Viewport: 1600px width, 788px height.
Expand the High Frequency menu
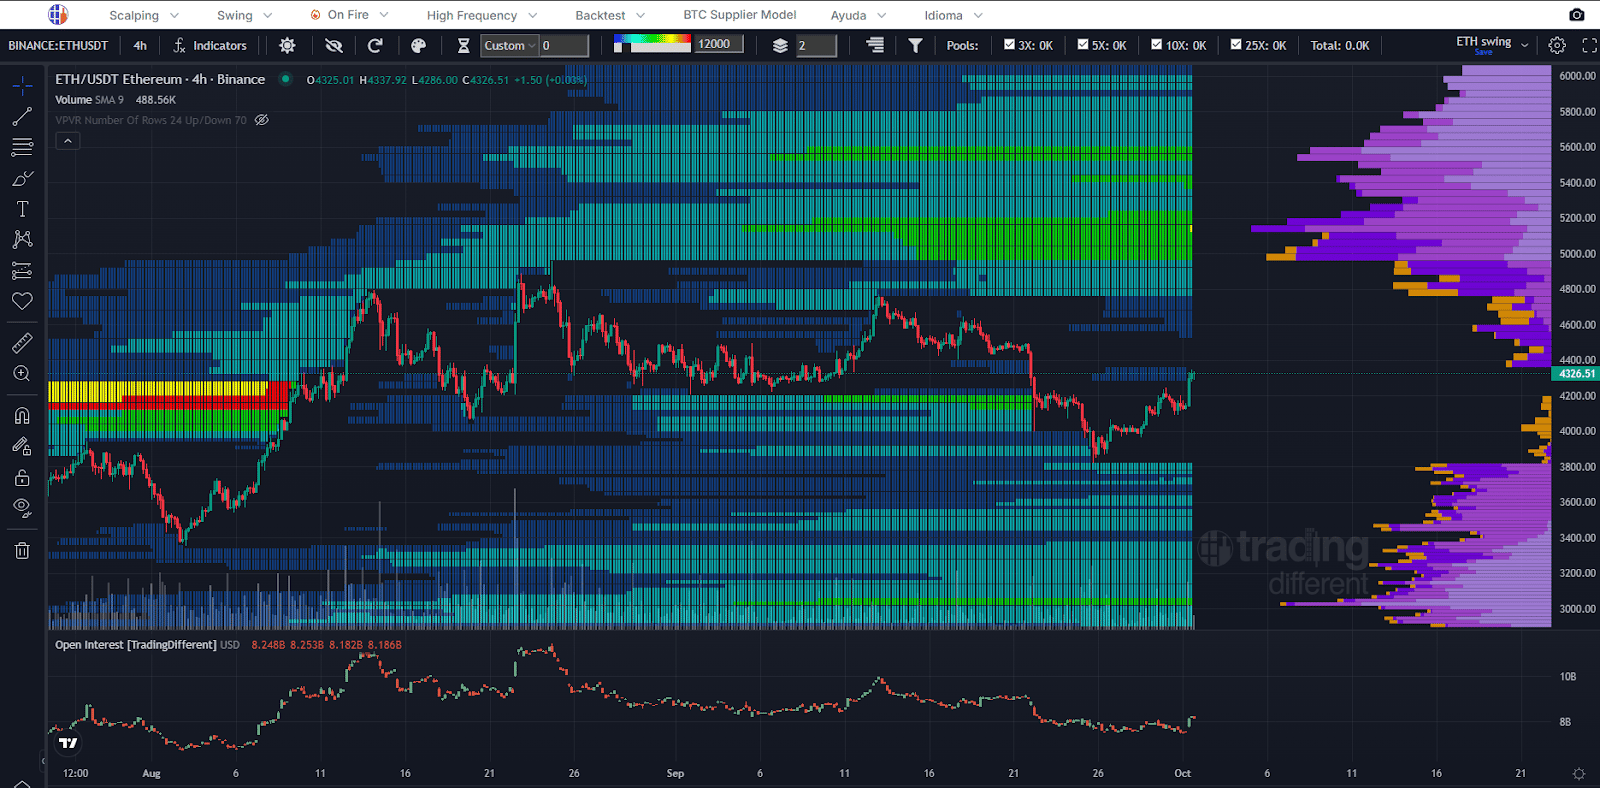click(482, 15)
